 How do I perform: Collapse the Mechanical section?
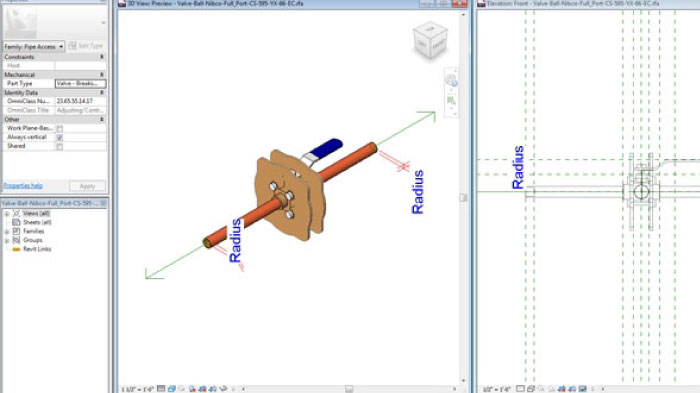tap(101, 75)
